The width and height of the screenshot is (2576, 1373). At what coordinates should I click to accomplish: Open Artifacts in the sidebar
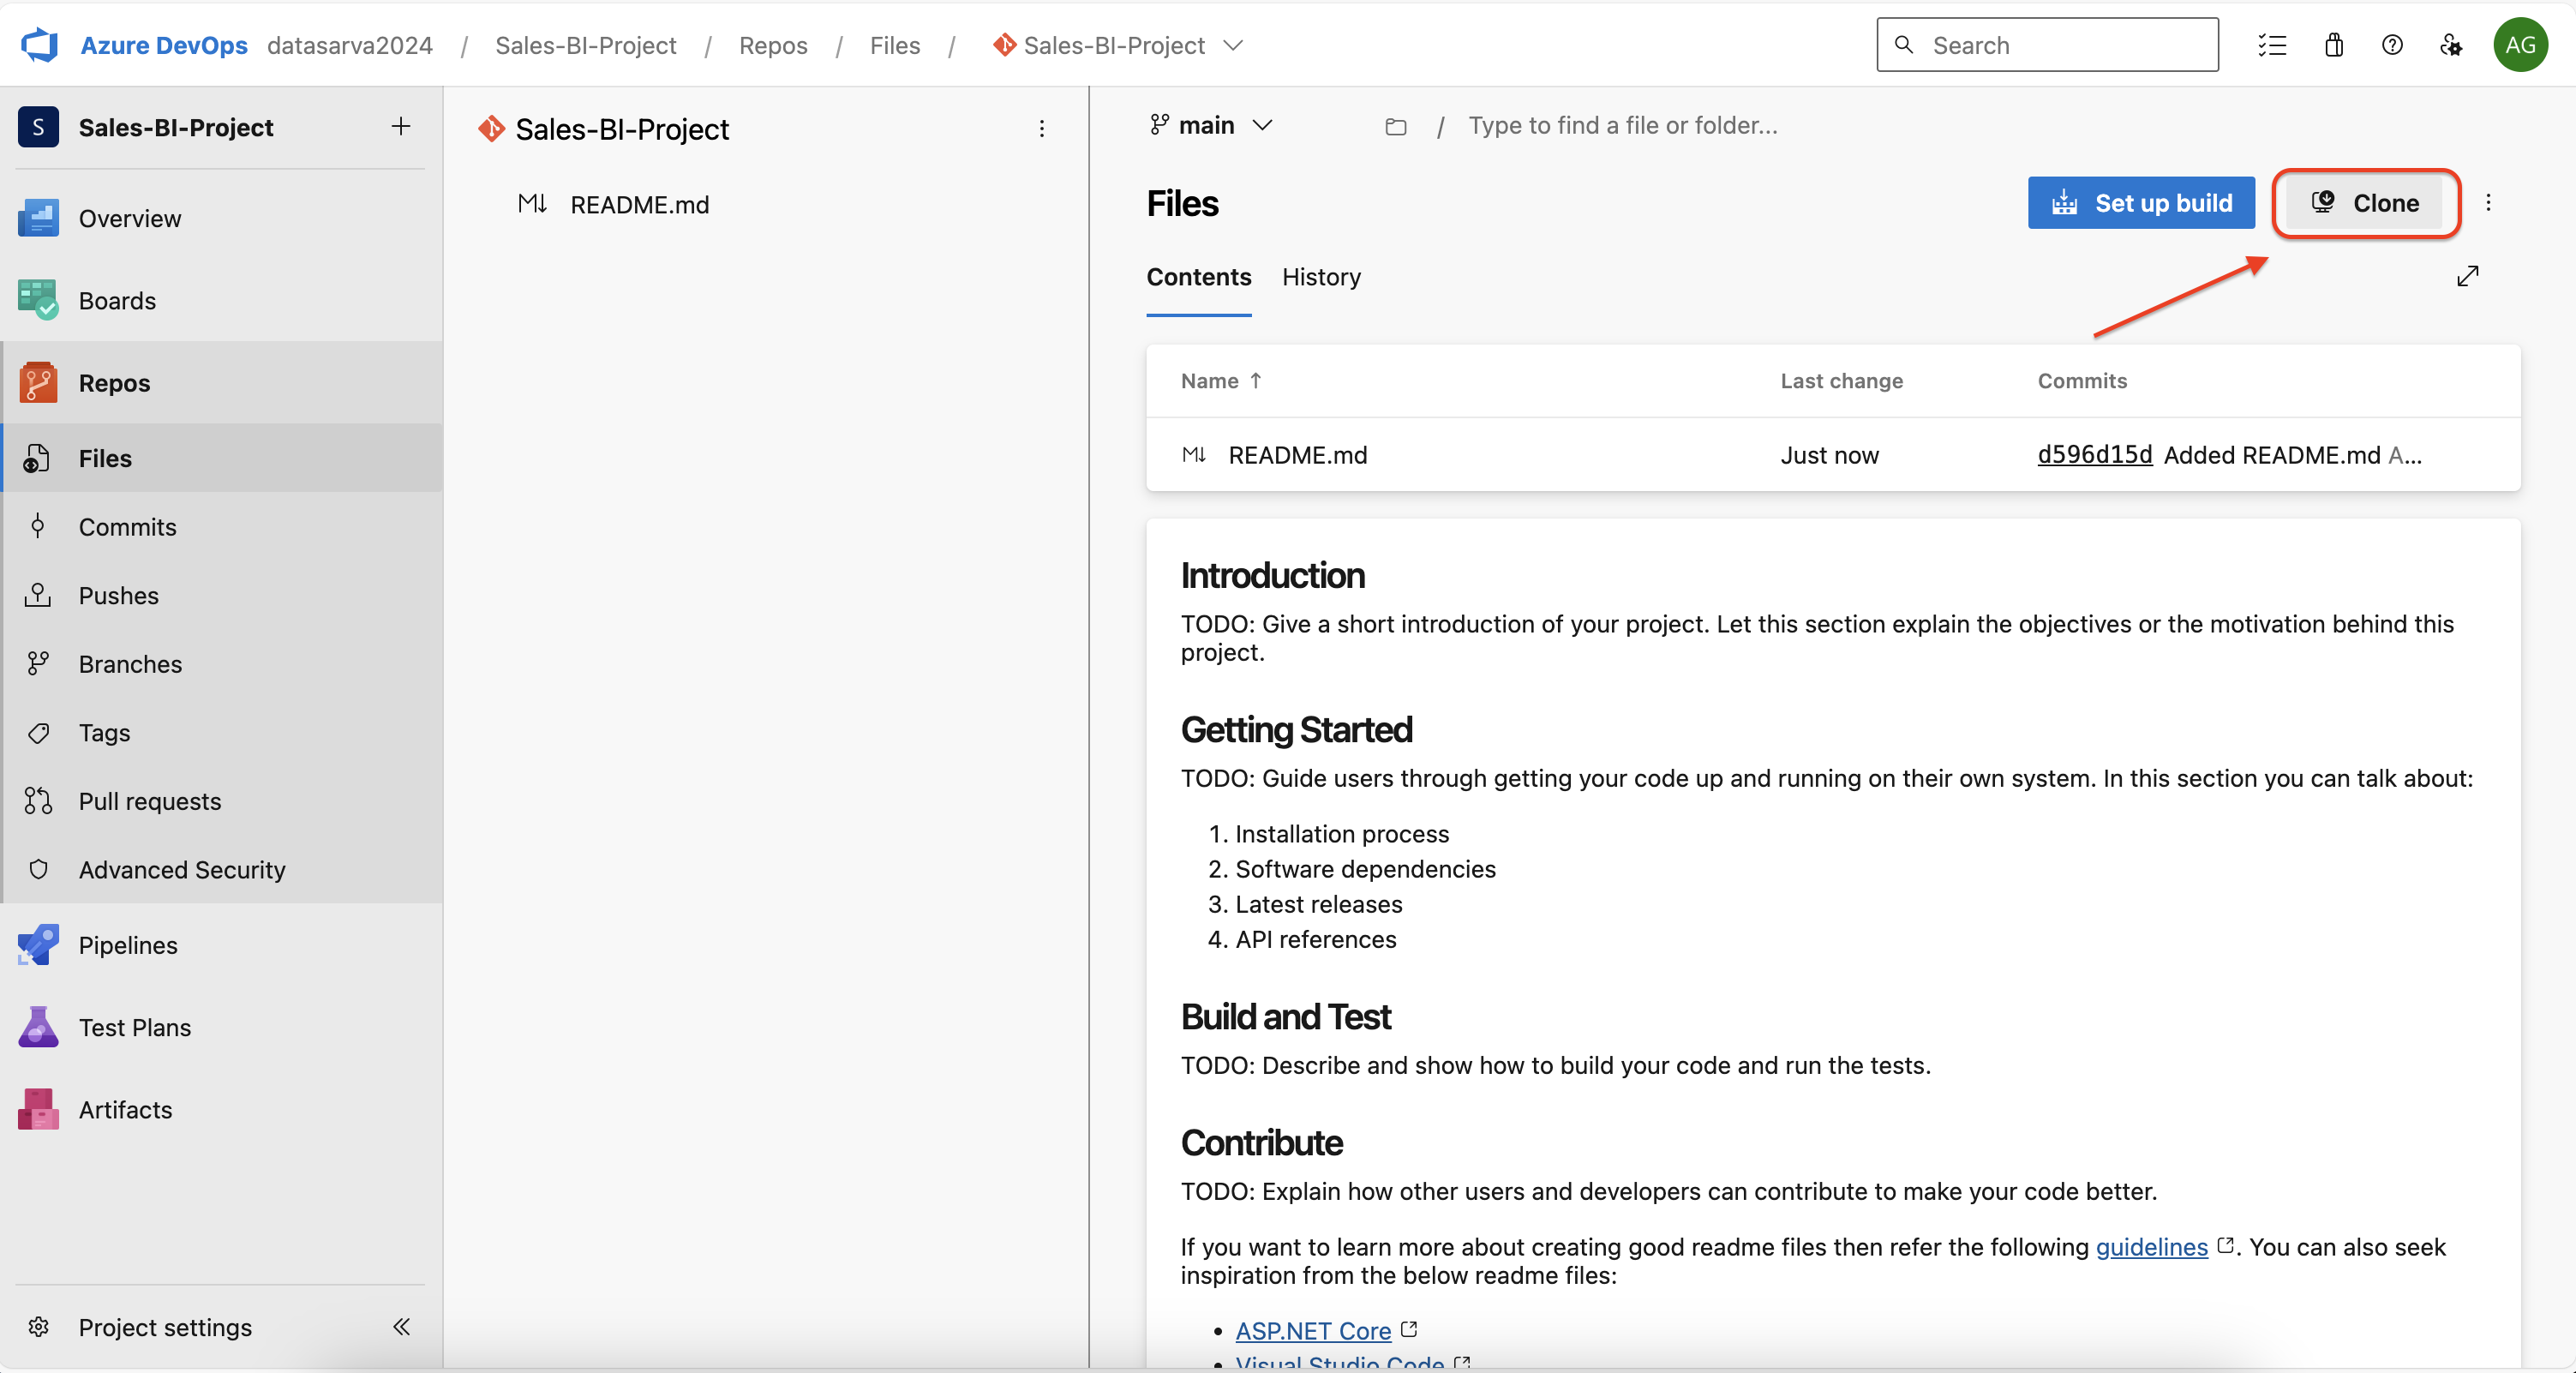pyautogui.click(x=221, y=1109)
